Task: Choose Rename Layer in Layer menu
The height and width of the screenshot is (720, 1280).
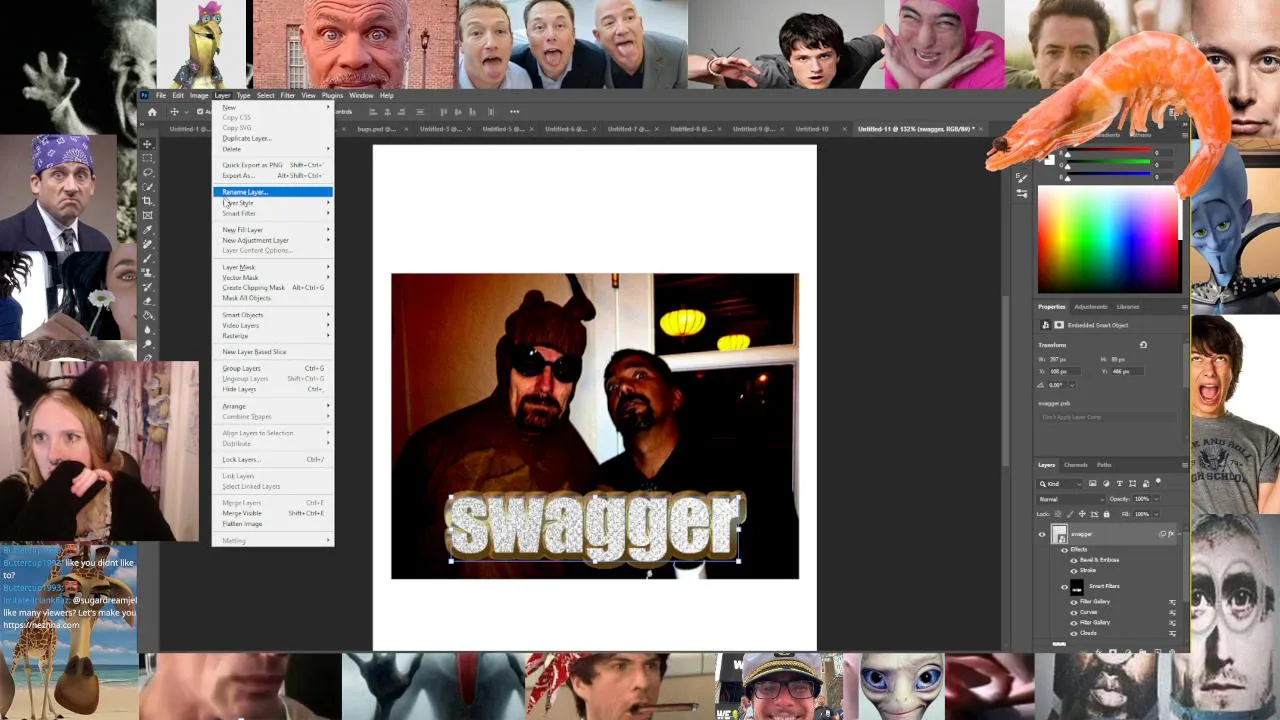Action: tap(272, 192)
